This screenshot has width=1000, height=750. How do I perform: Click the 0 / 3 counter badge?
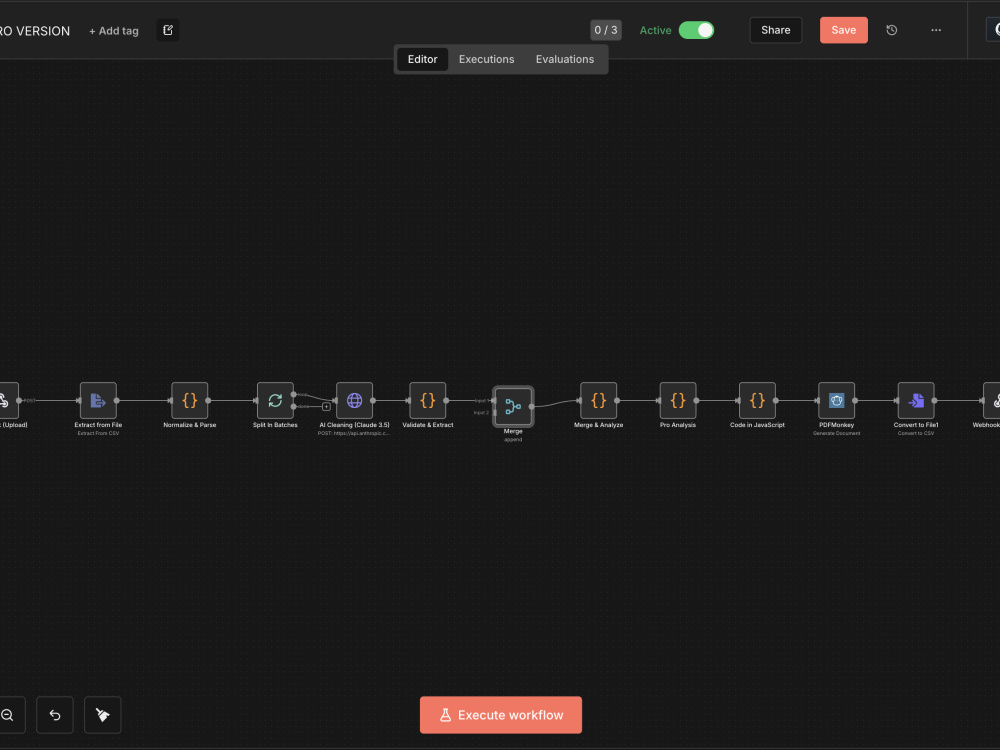click(605, 30)
